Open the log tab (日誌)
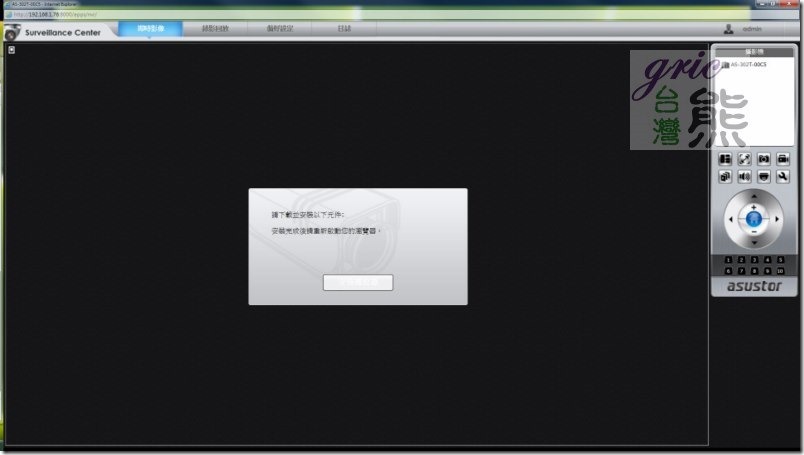This screenshot has width=804, height=455. 344,29
